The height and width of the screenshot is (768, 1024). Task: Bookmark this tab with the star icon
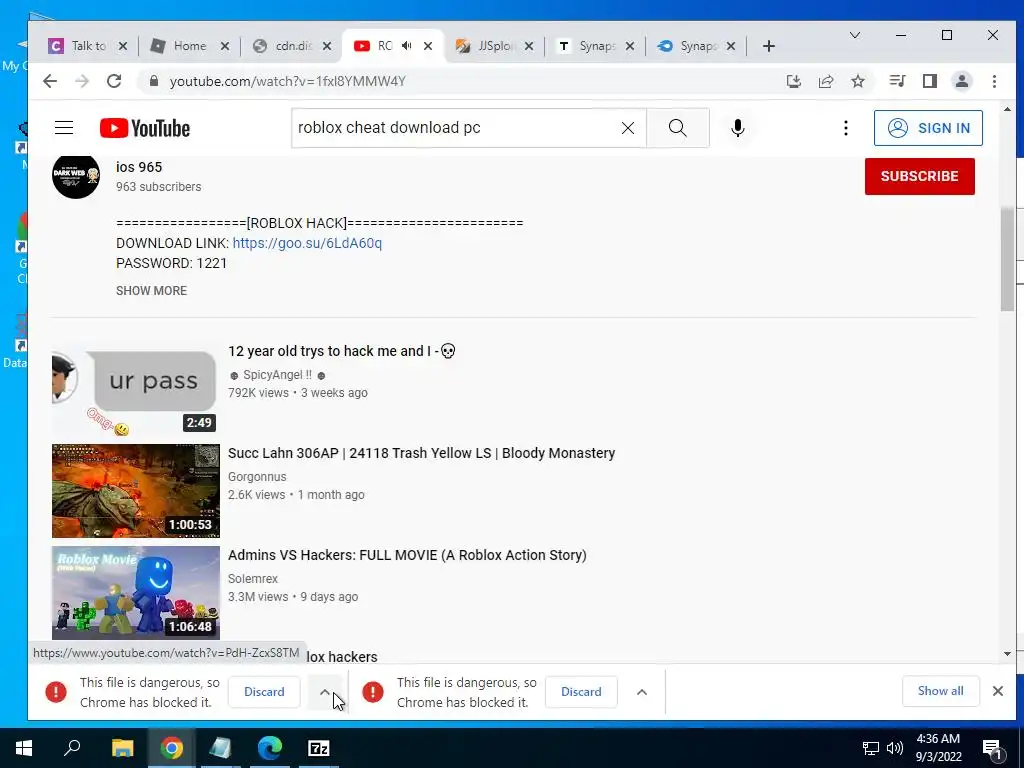pyautogui.click(x=857, y=81)
